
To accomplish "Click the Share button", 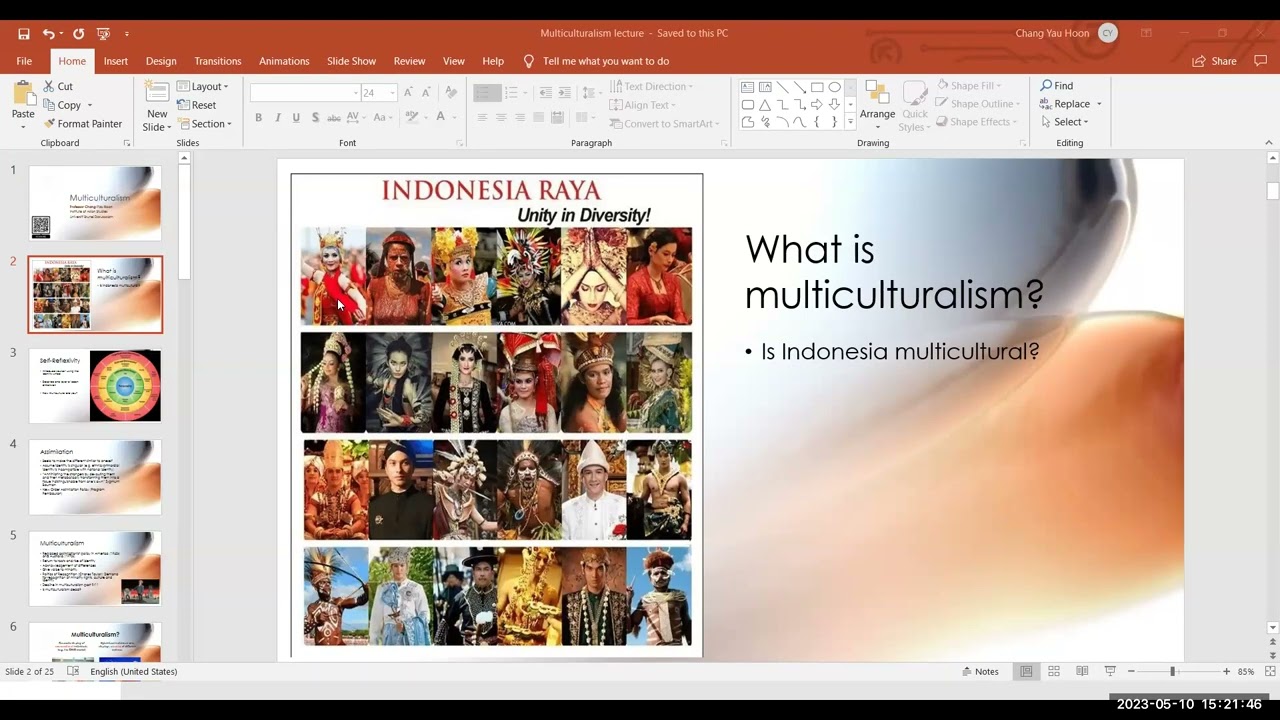I will [1215, 61].
